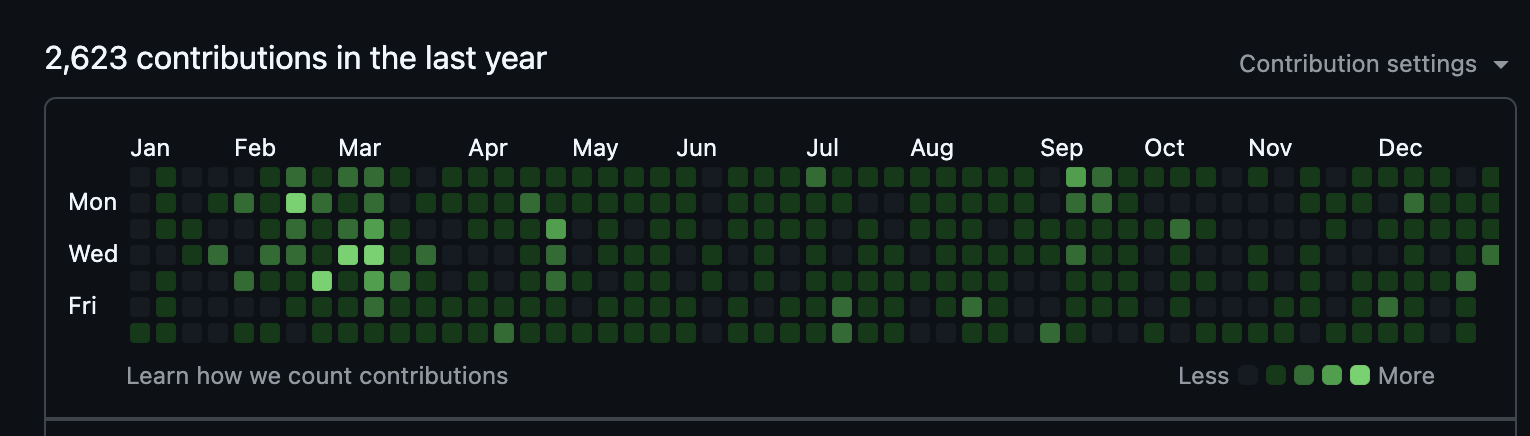The width and height of the screenshot is (1530, 436).
Task: Open 'Learn how we count contributions' link
Action: click(317, 376)
